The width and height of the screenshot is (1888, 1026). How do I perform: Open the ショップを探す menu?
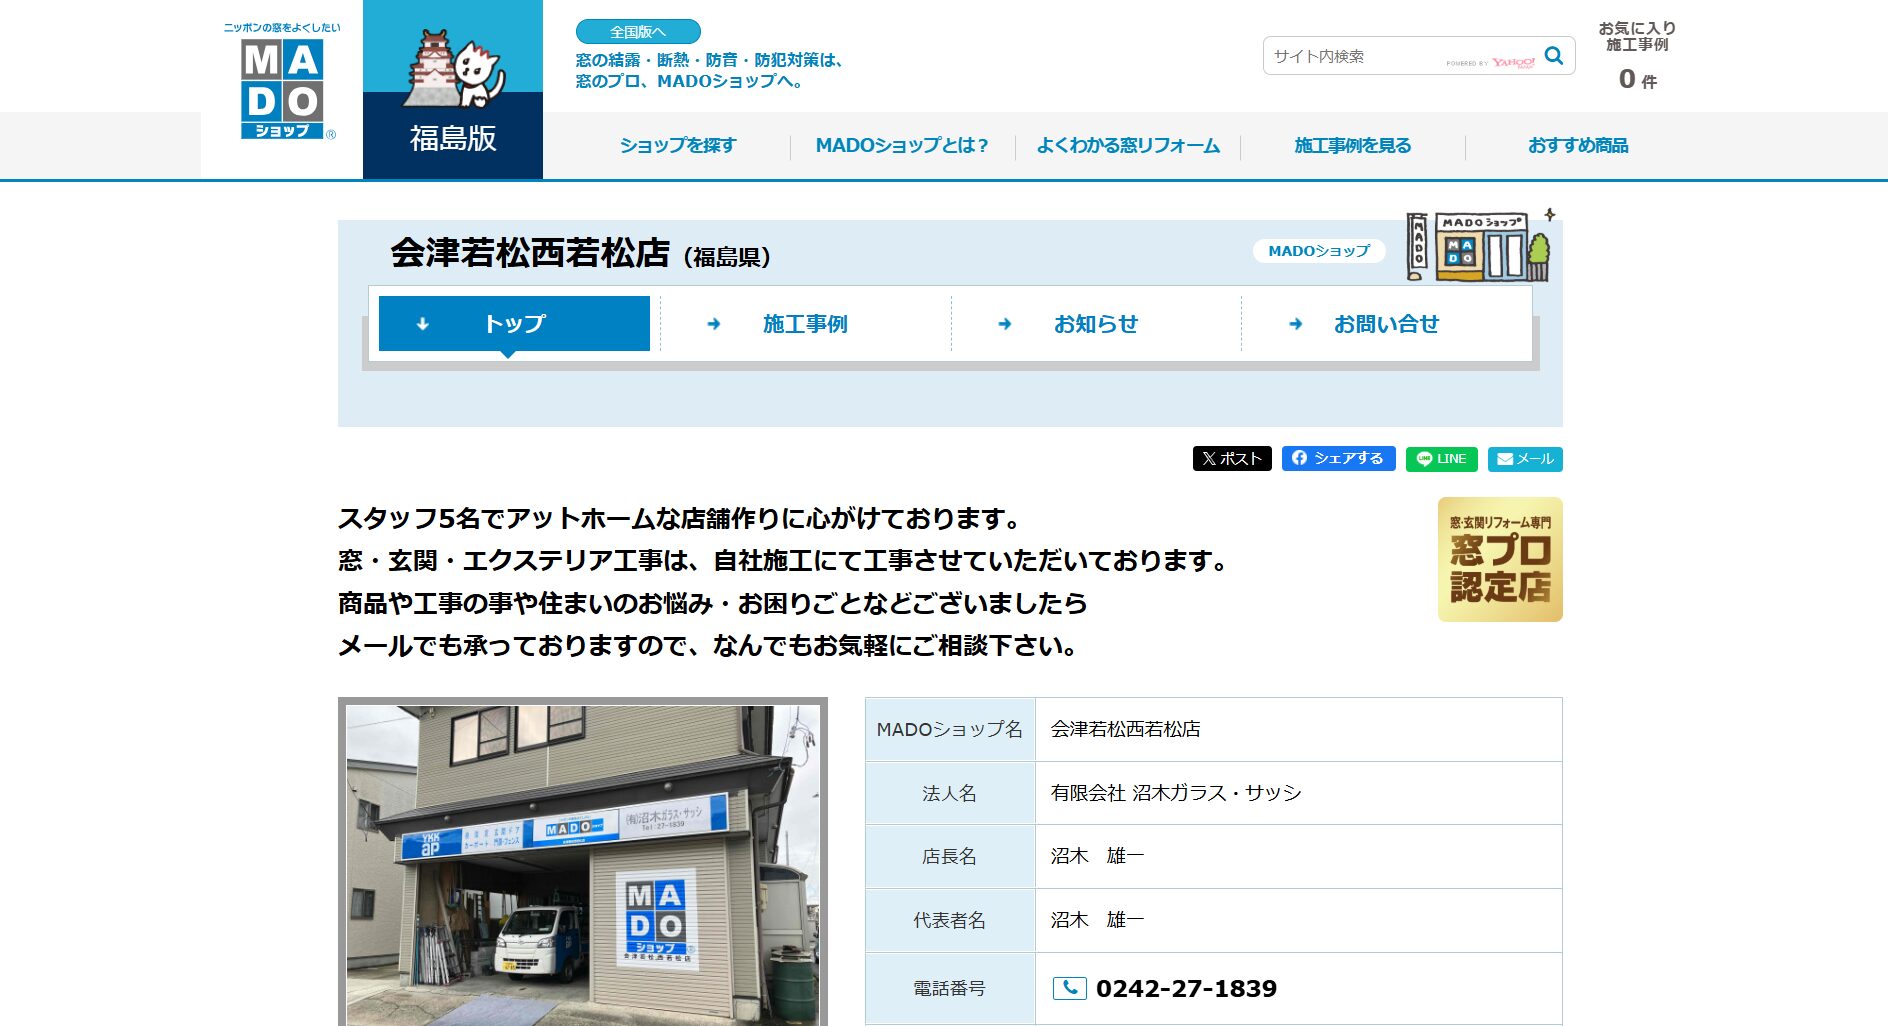677,146
